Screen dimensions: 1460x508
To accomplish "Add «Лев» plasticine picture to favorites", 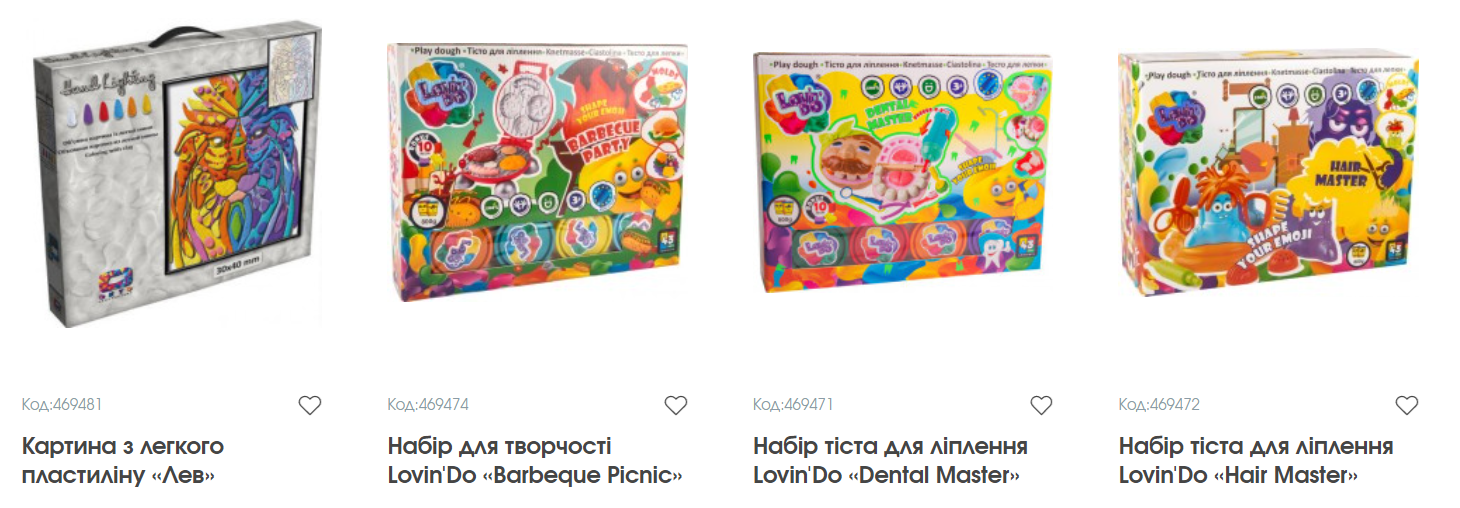I will [310, 405].
